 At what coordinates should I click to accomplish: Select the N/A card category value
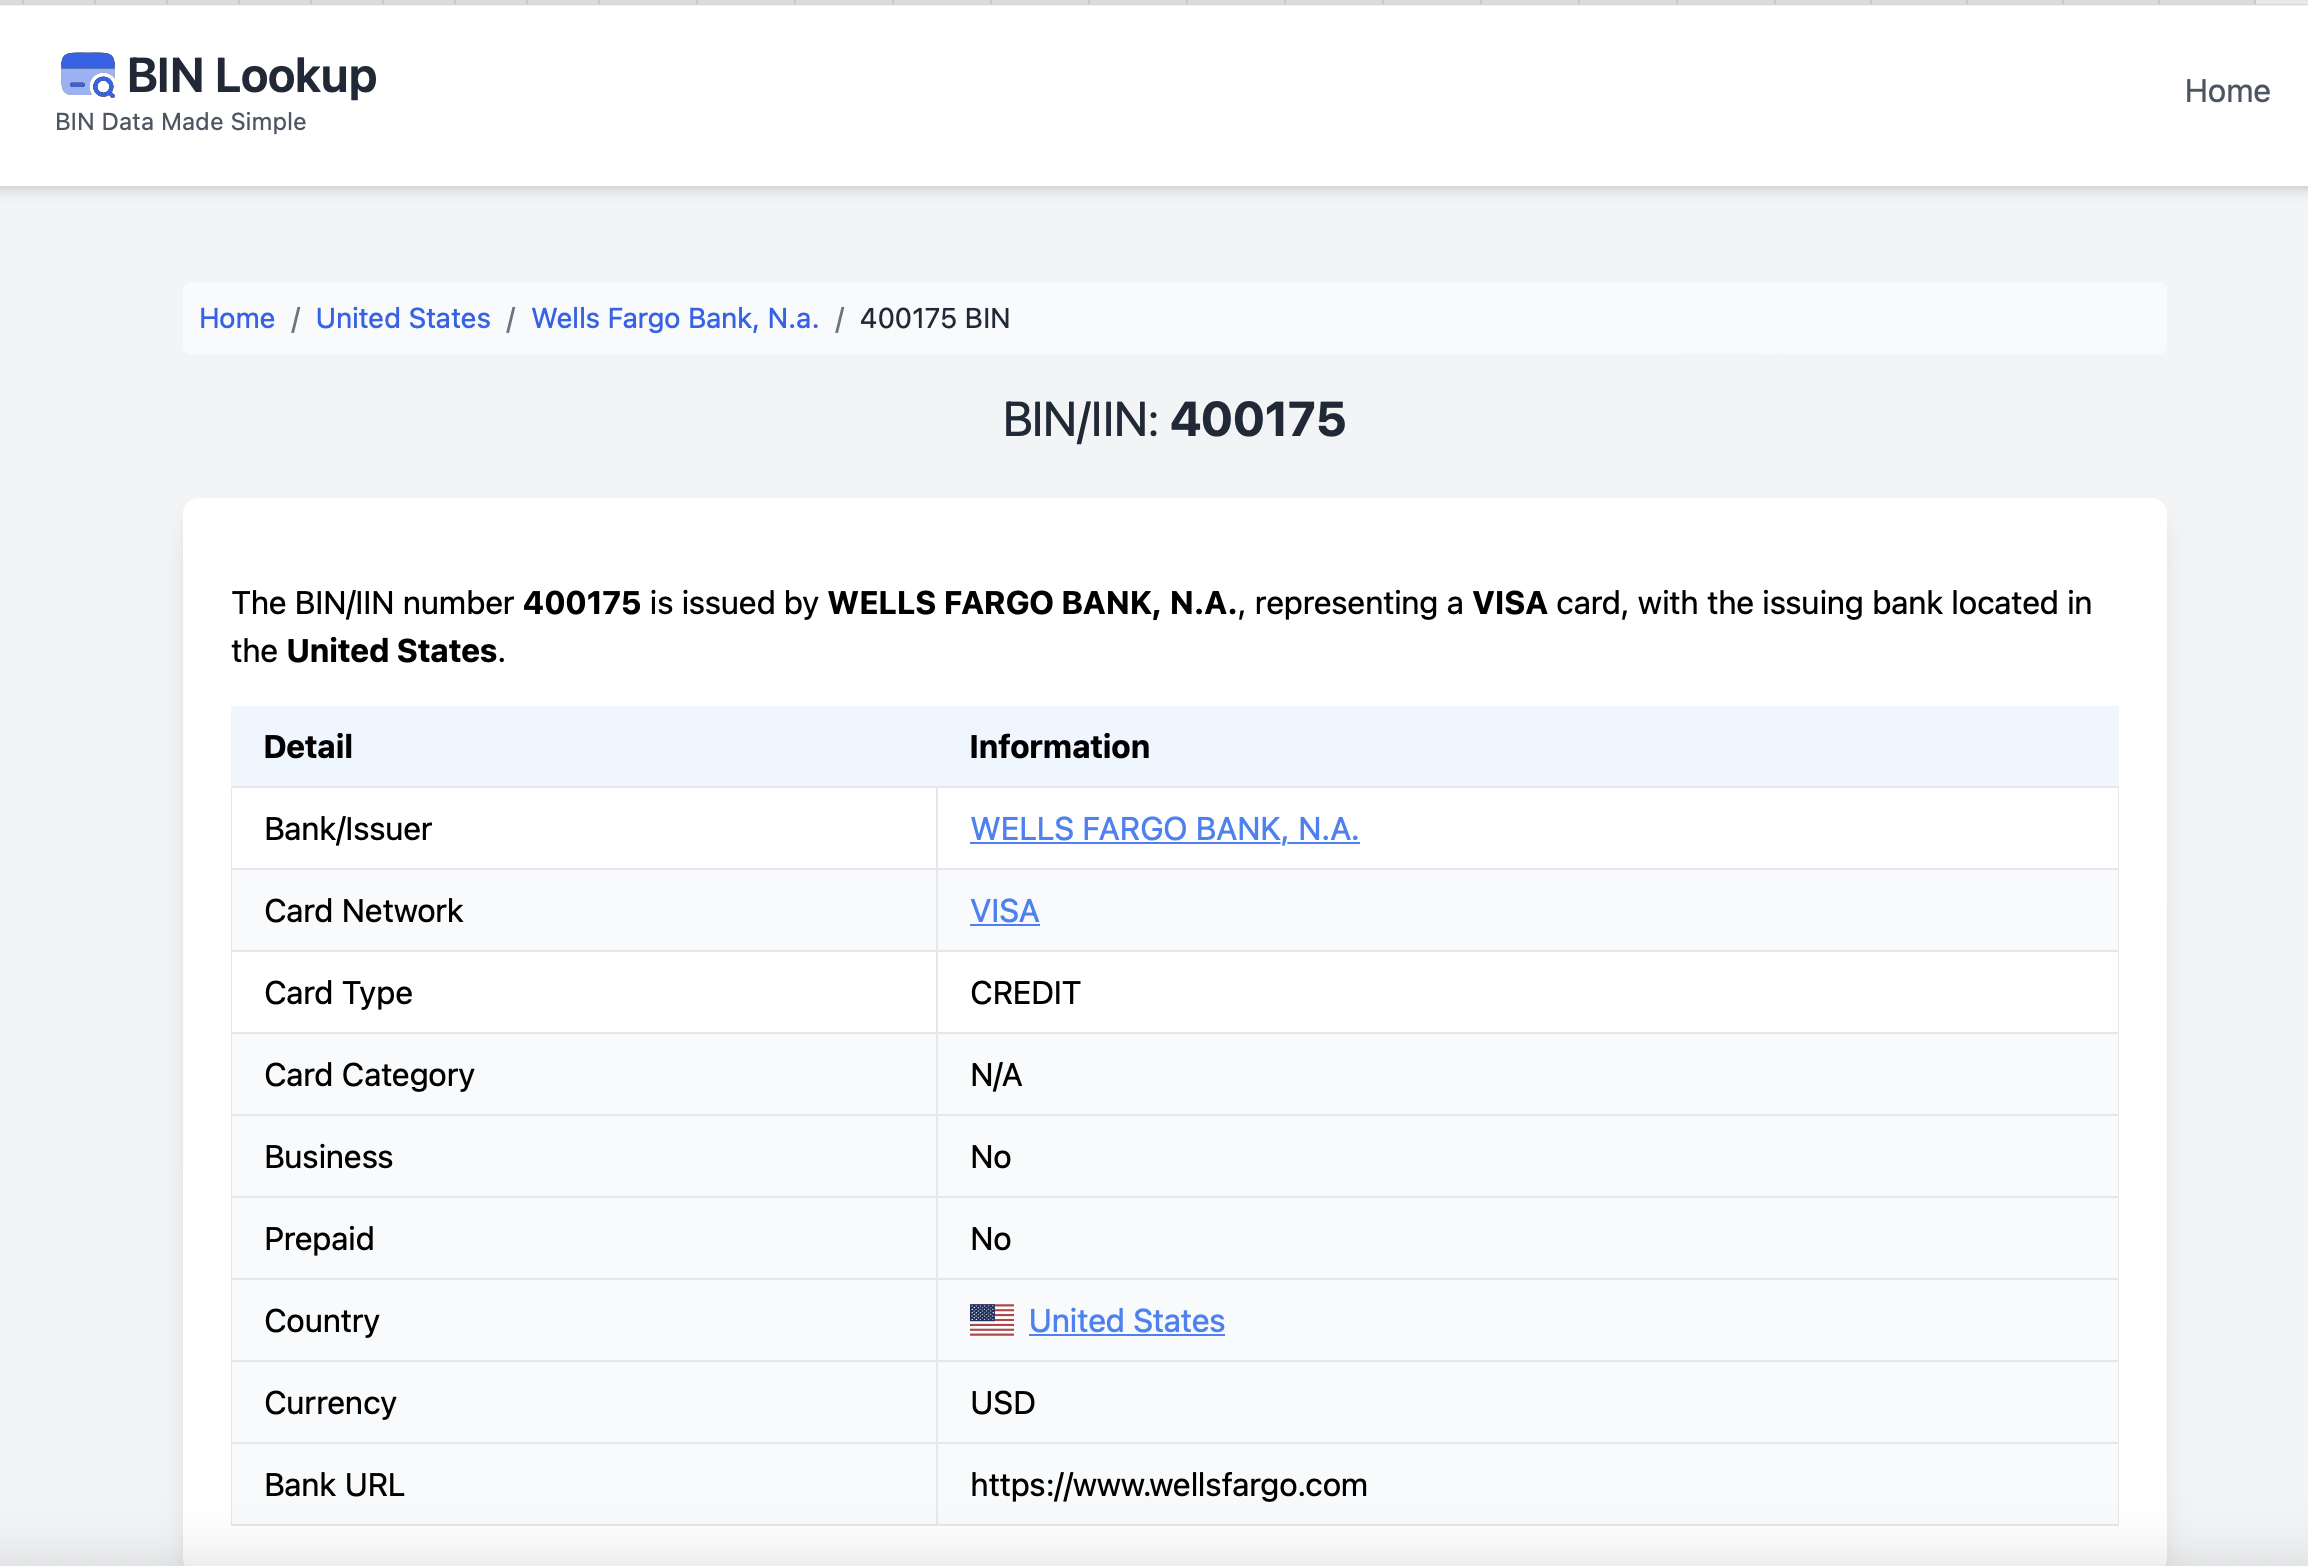(x=996, y=1075)
